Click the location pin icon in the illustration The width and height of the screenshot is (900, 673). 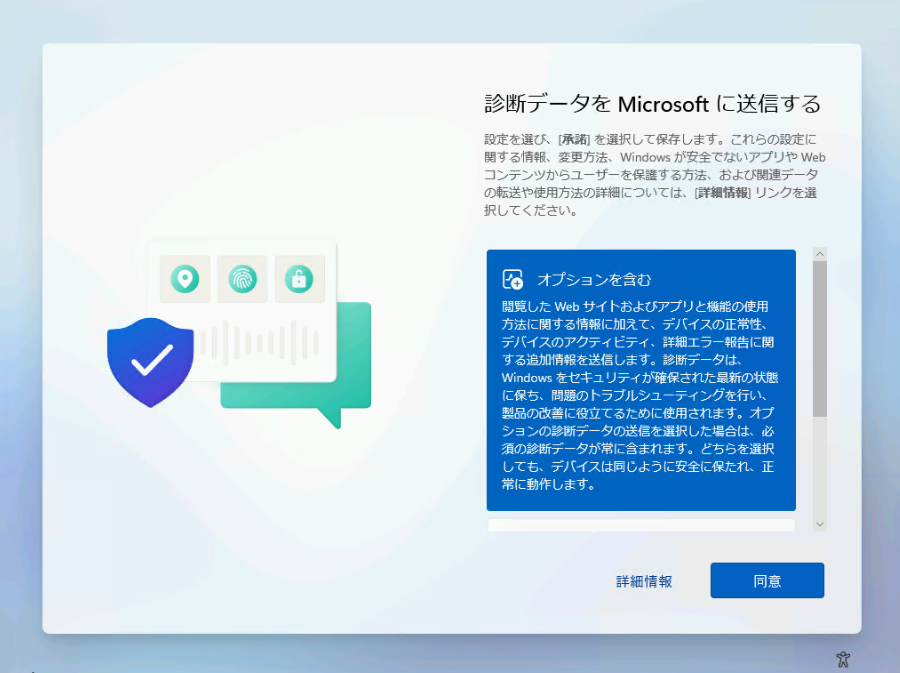pos(184,280)
